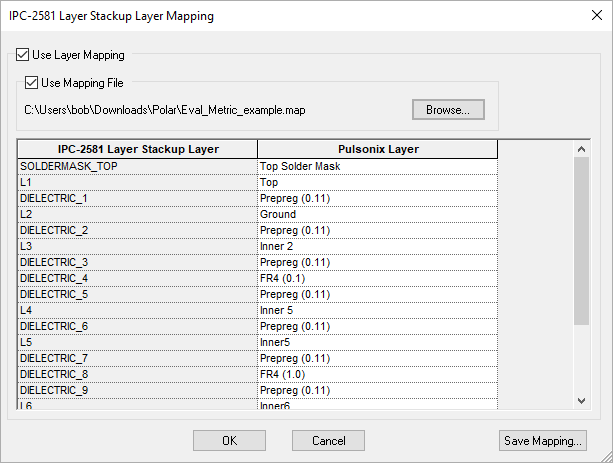This screenshot has height=463, width=613.
Task: Click the Ground layer cell for L2
Action: 377,214
